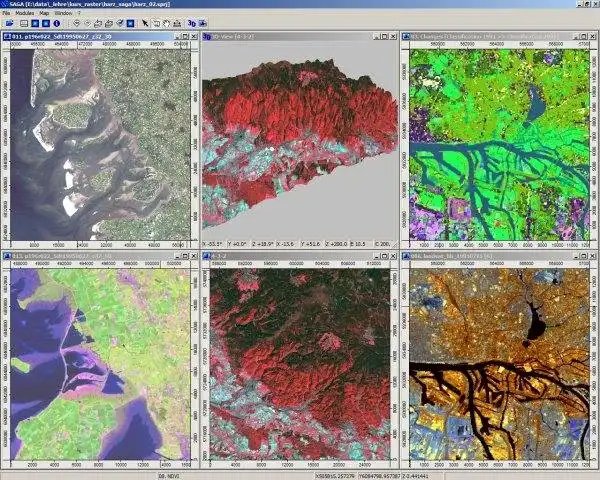This screenshot has height=480, width=600.
Task: Open the Map menu
Action: coord(46,12)
